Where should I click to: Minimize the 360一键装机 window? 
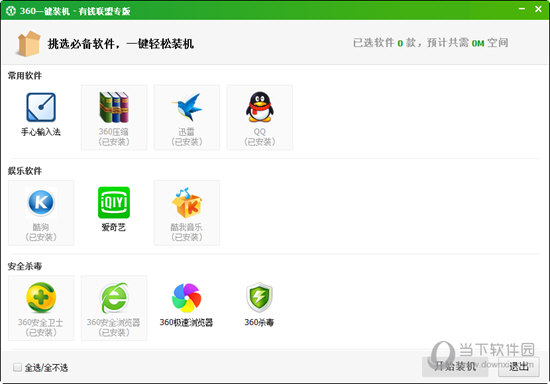point(522,9)
